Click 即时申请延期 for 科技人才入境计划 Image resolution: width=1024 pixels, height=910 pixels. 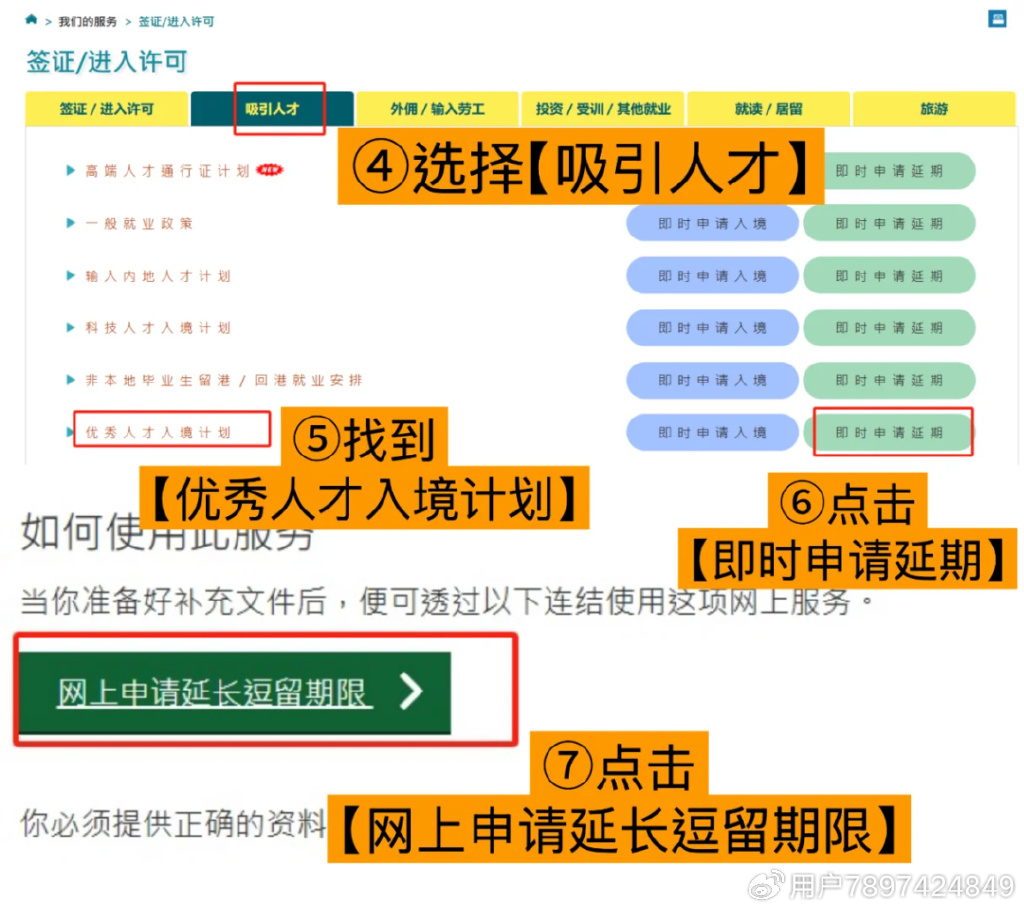click(x=889, y=327)
